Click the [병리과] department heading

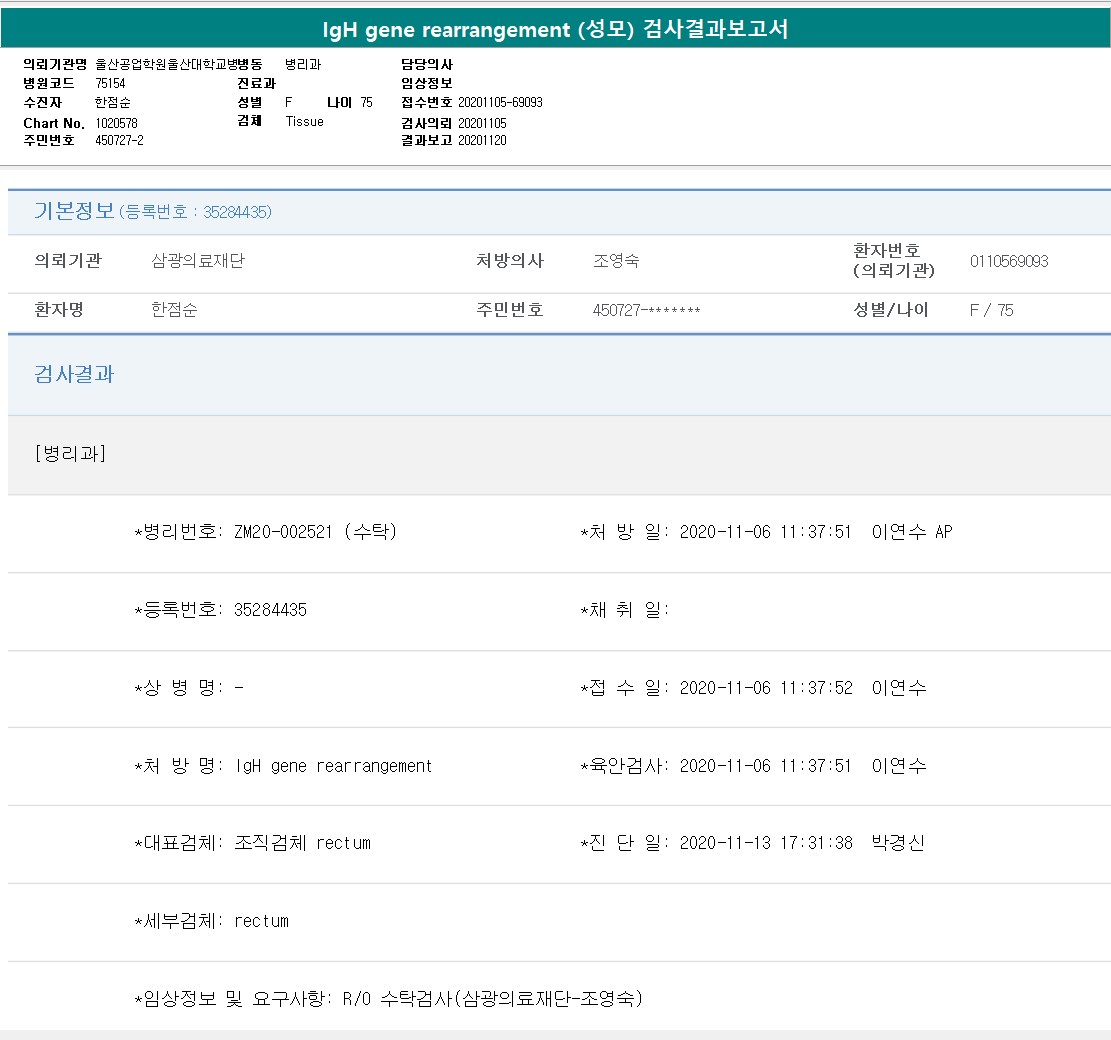point(70,453)
